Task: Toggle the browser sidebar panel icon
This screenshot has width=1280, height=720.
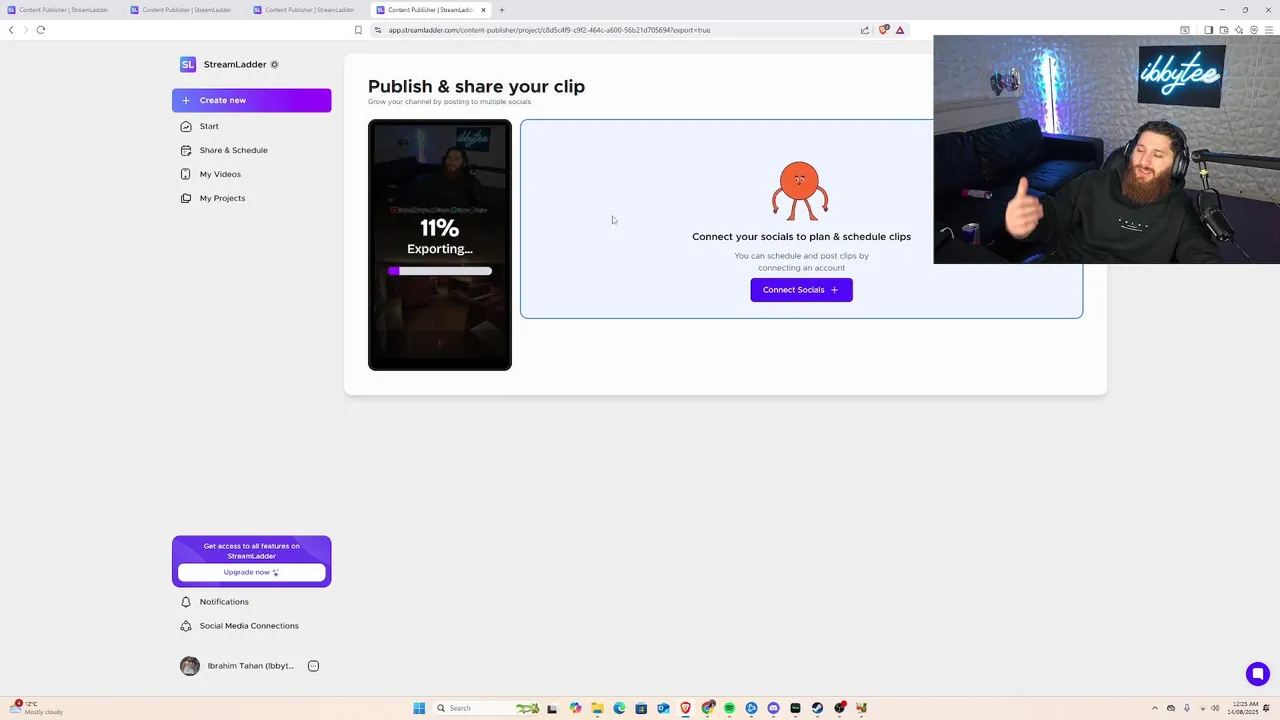Action: [x=1208, y=30]
